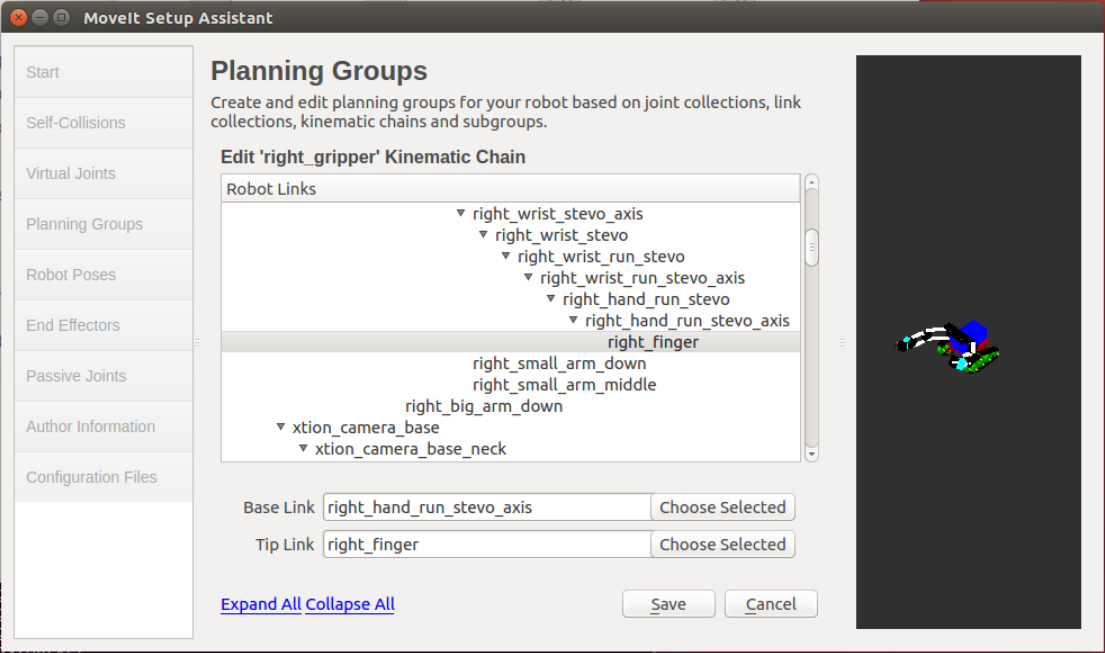Click the Collapse All link
Image resolution: width=1105 pixels, height=653 pixels.
pos(350,604)
